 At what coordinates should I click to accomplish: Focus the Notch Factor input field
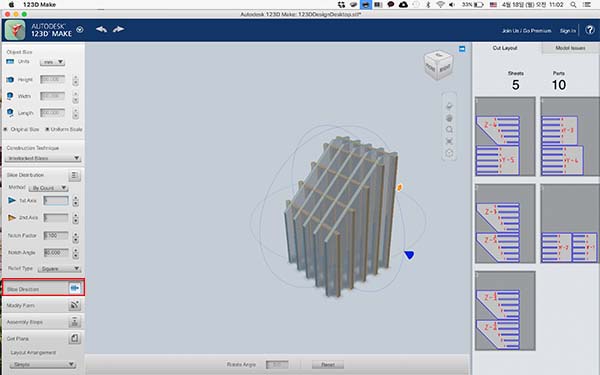point(56,235)
